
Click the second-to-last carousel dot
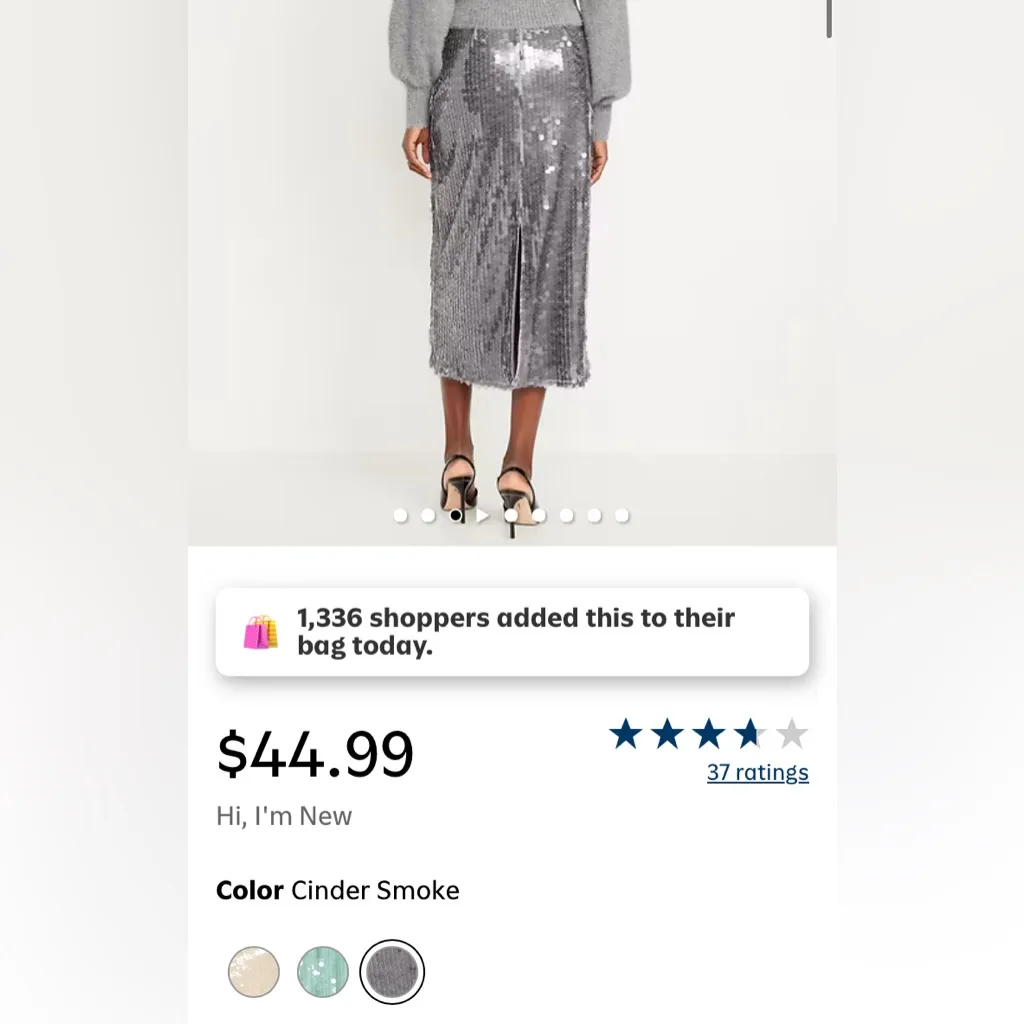click(x=594, y=516)
